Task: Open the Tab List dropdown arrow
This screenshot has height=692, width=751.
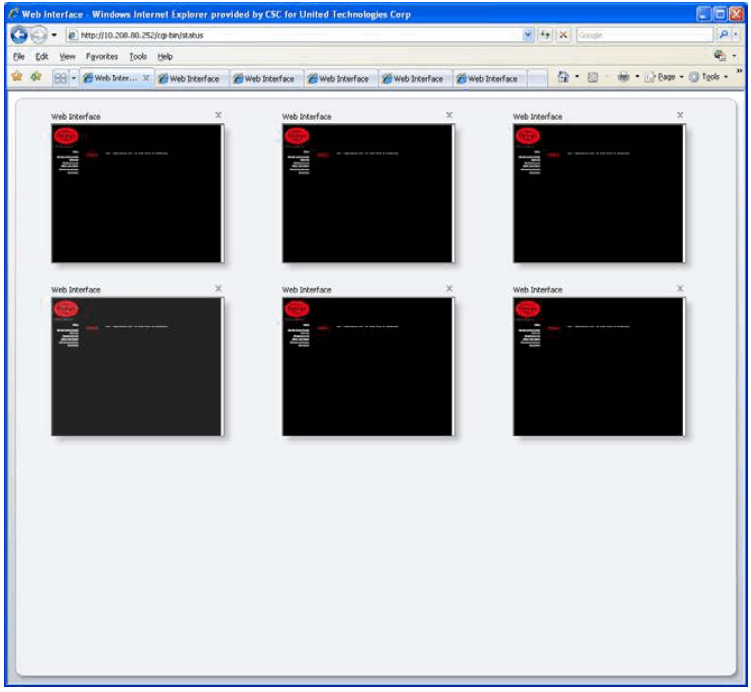Action: 74,78
